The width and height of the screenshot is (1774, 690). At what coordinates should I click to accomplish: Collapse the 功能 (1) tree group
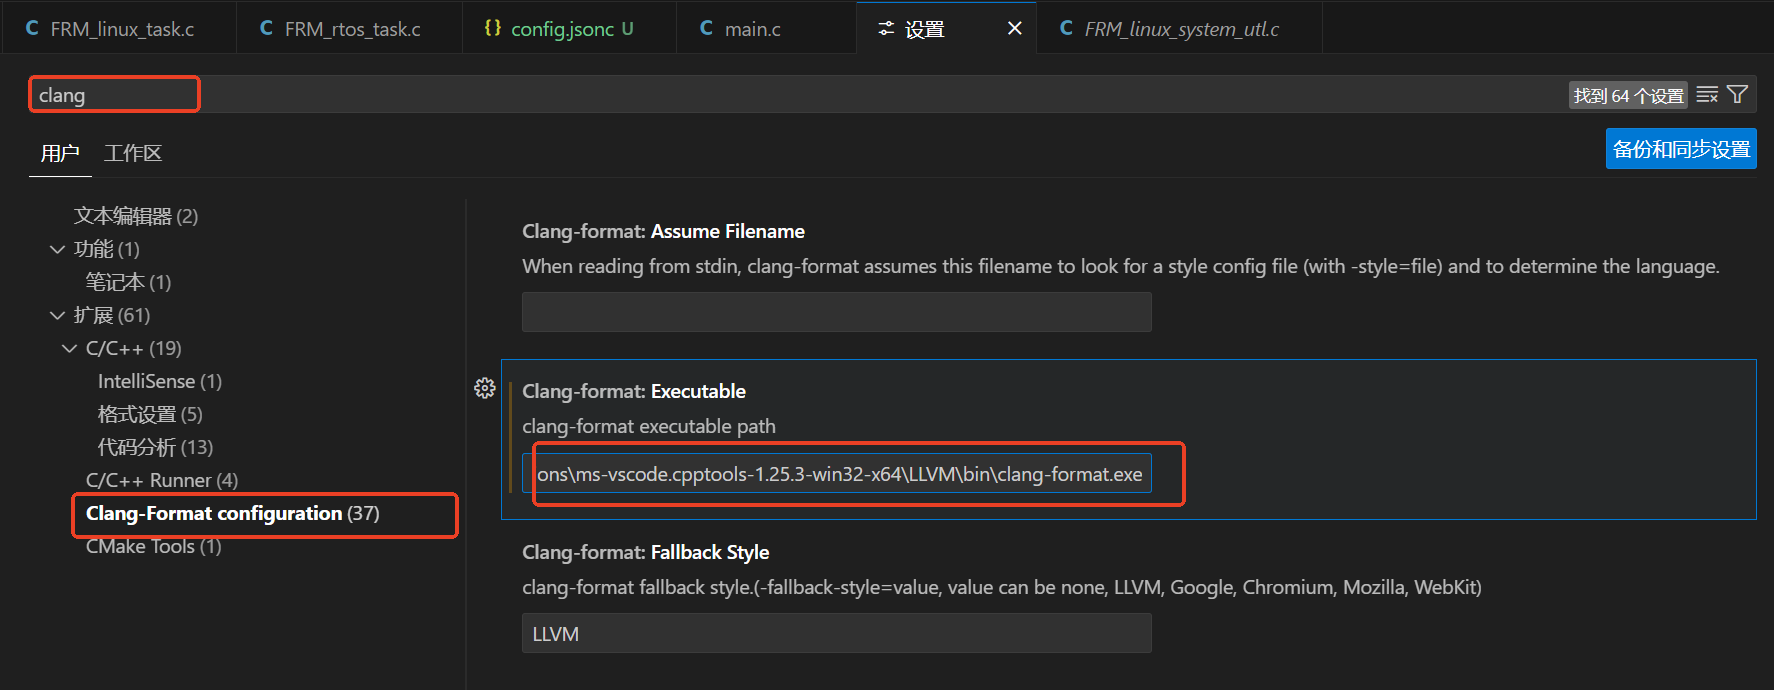click(57, 249)
